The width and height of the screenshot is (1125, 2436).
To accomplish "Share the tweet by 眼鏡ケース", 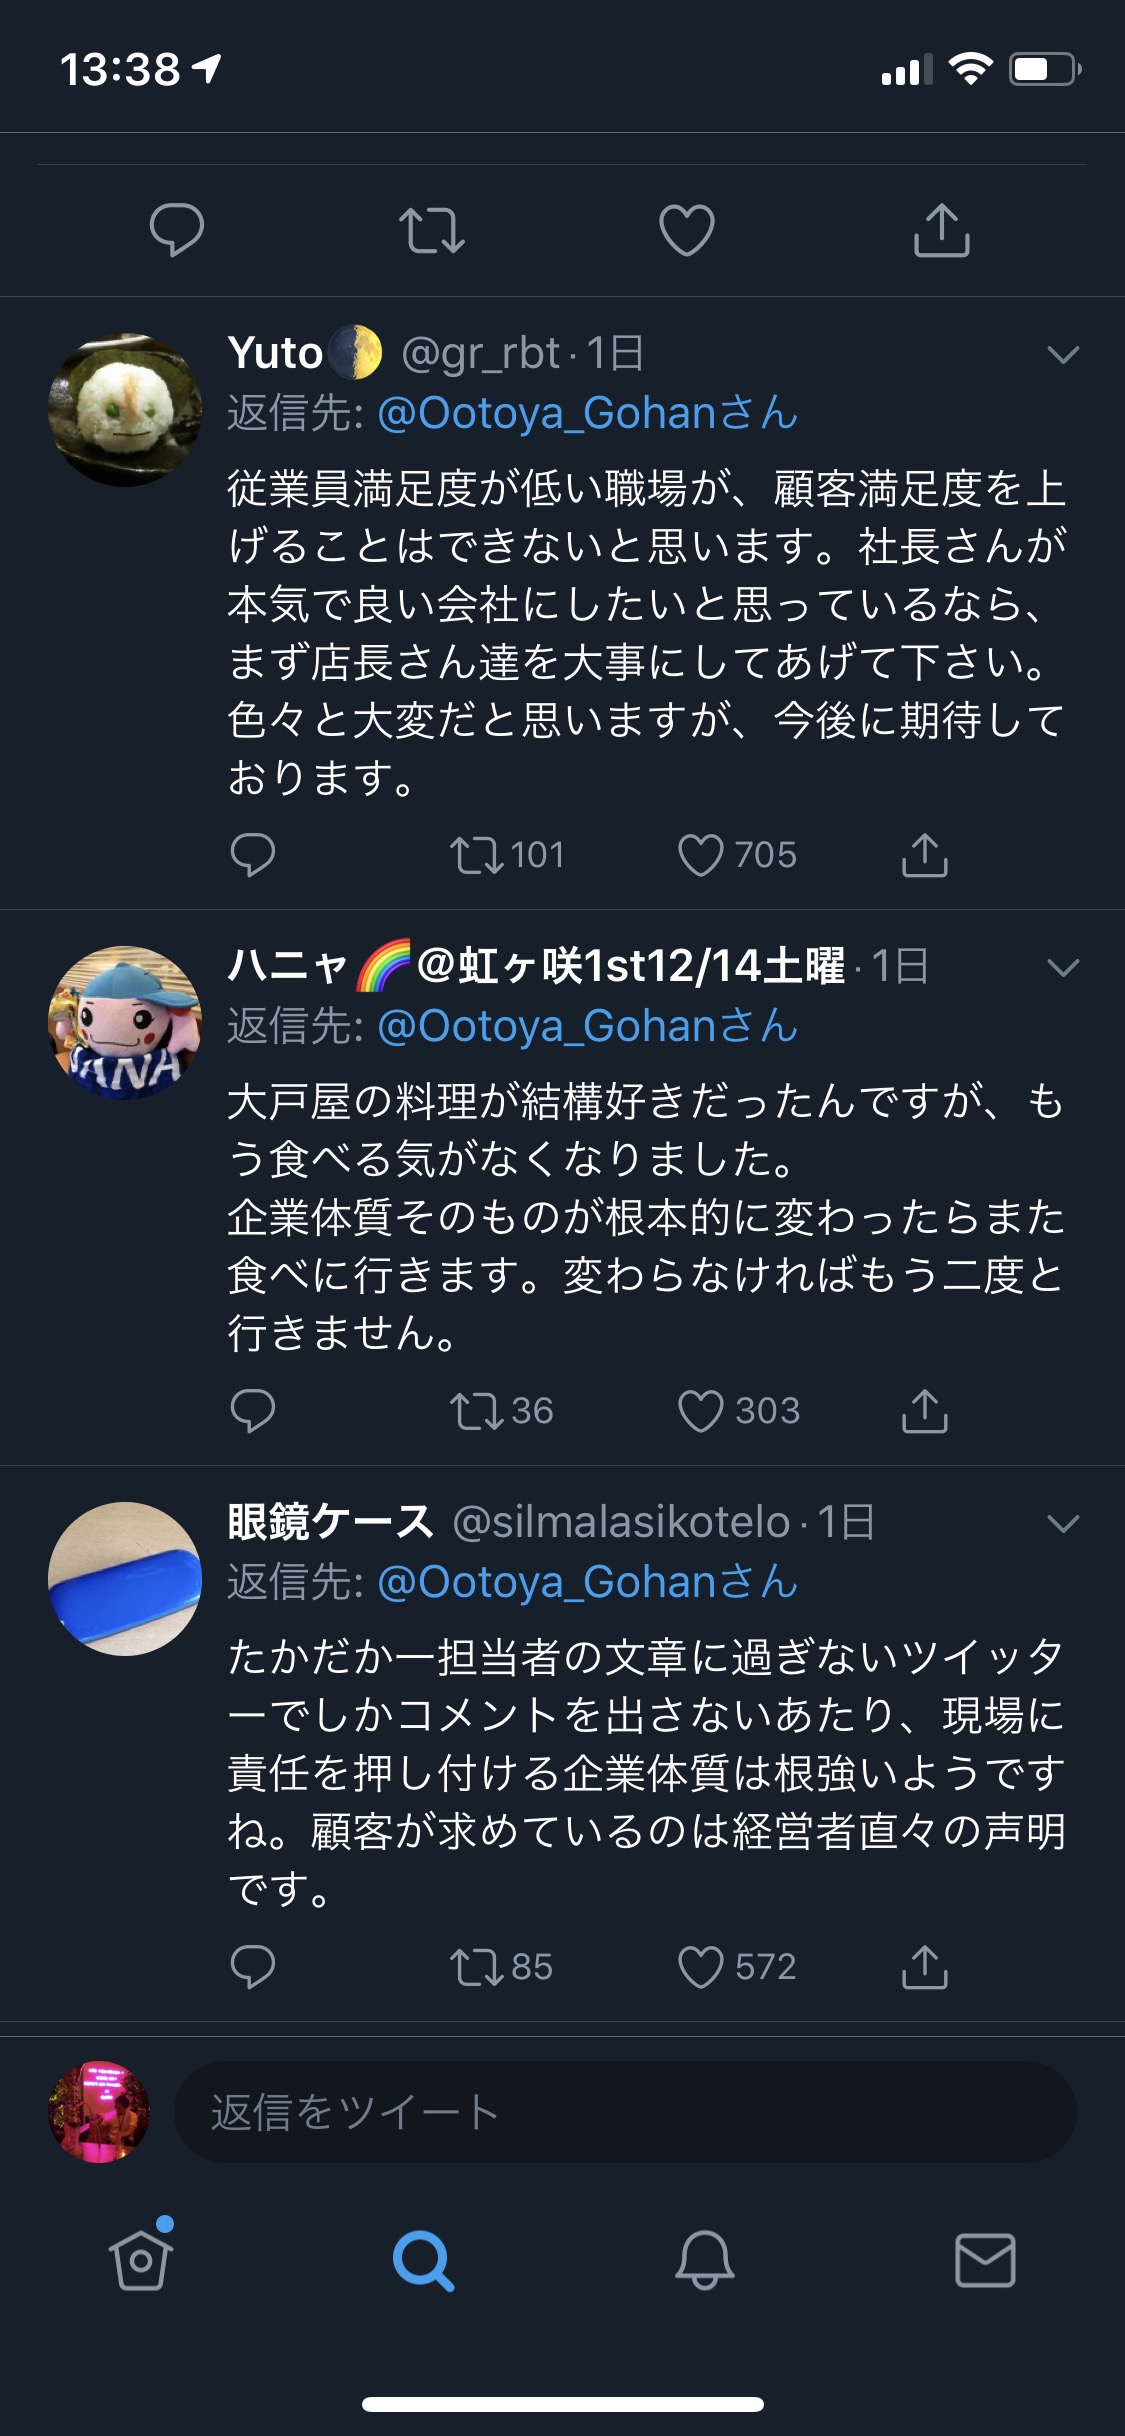I will click(925, 1967).
